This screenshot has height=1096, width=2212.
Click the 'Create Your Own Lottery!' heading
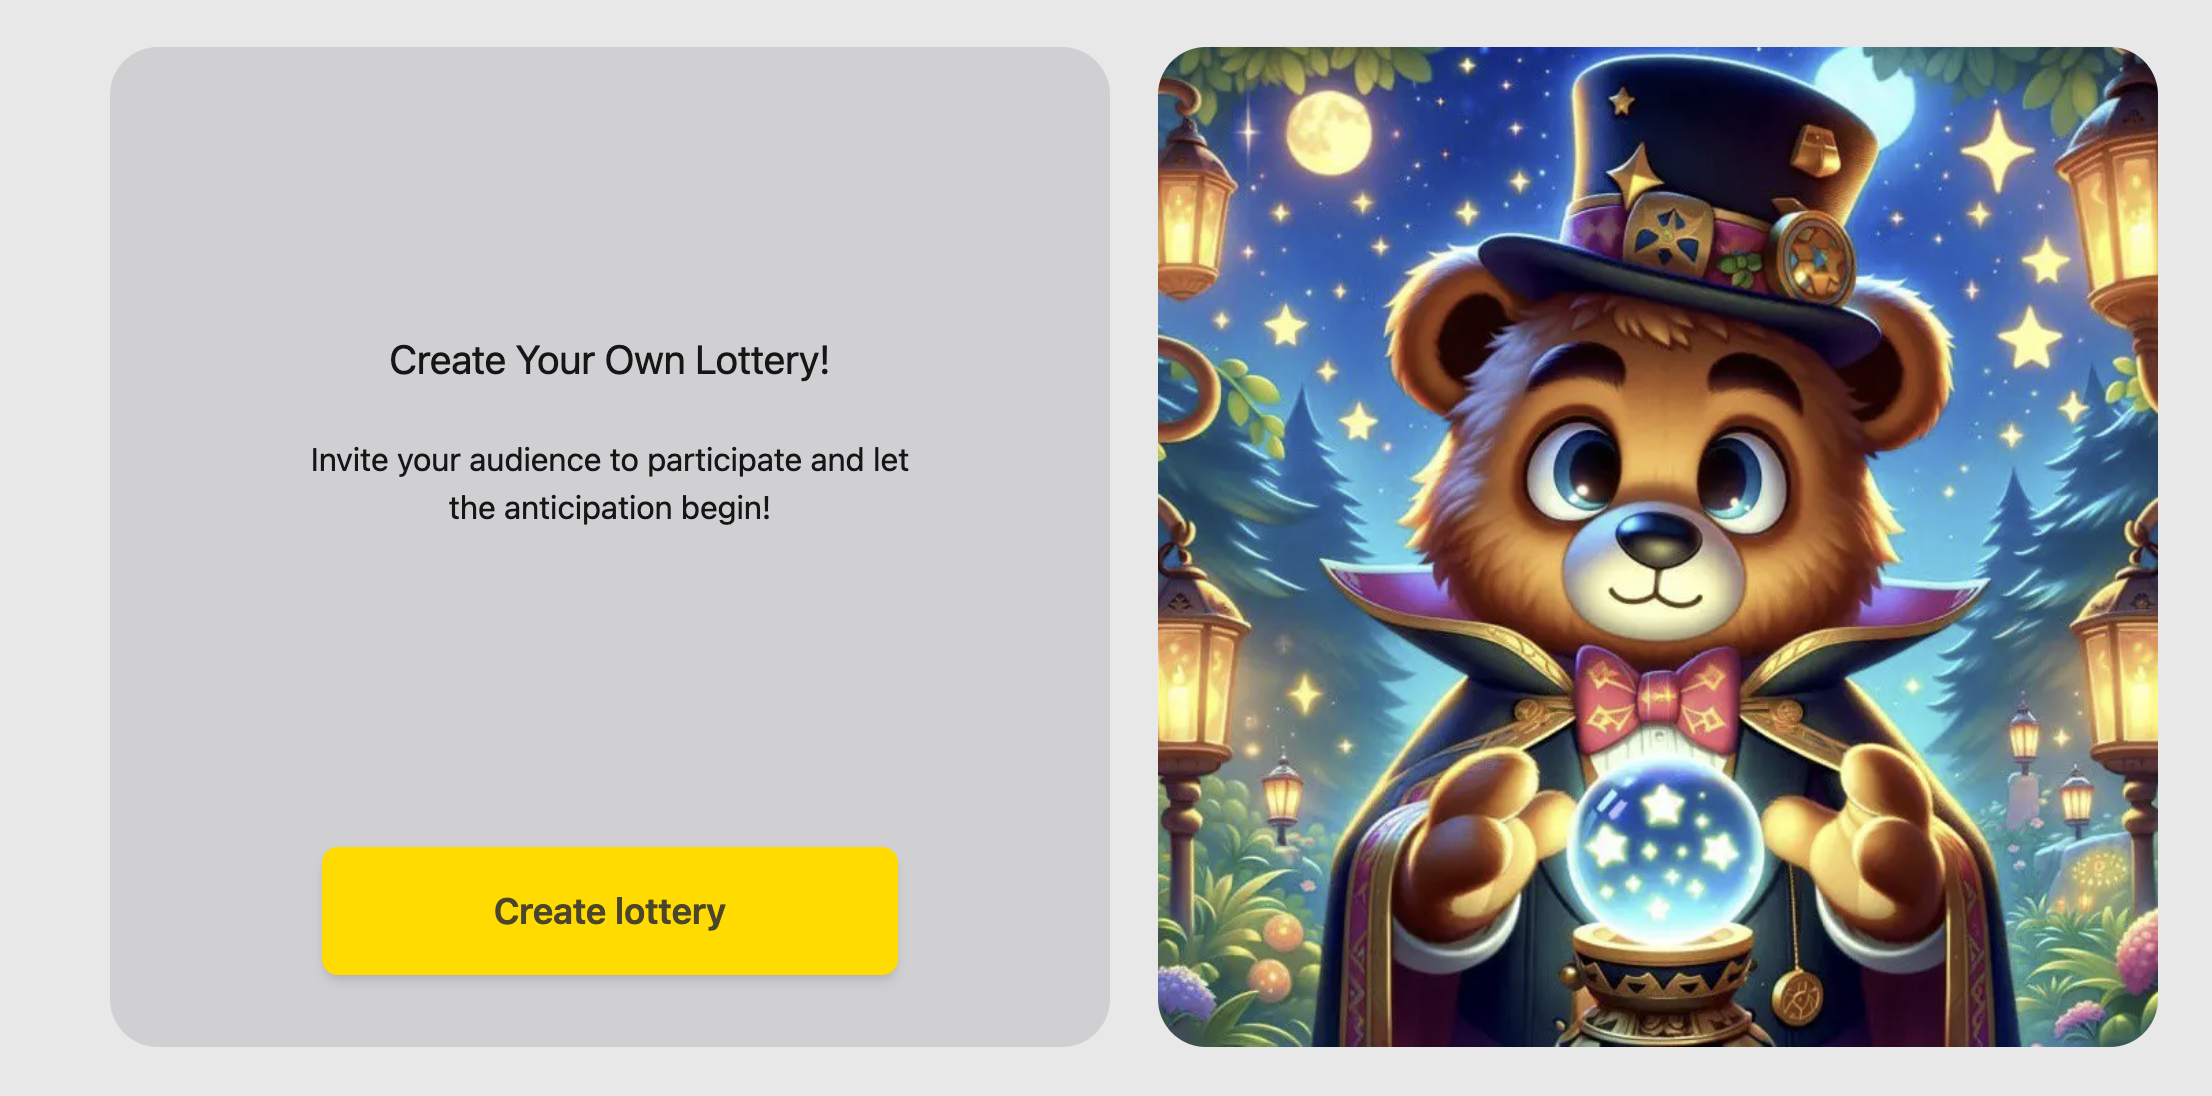(x=609, y=360)
